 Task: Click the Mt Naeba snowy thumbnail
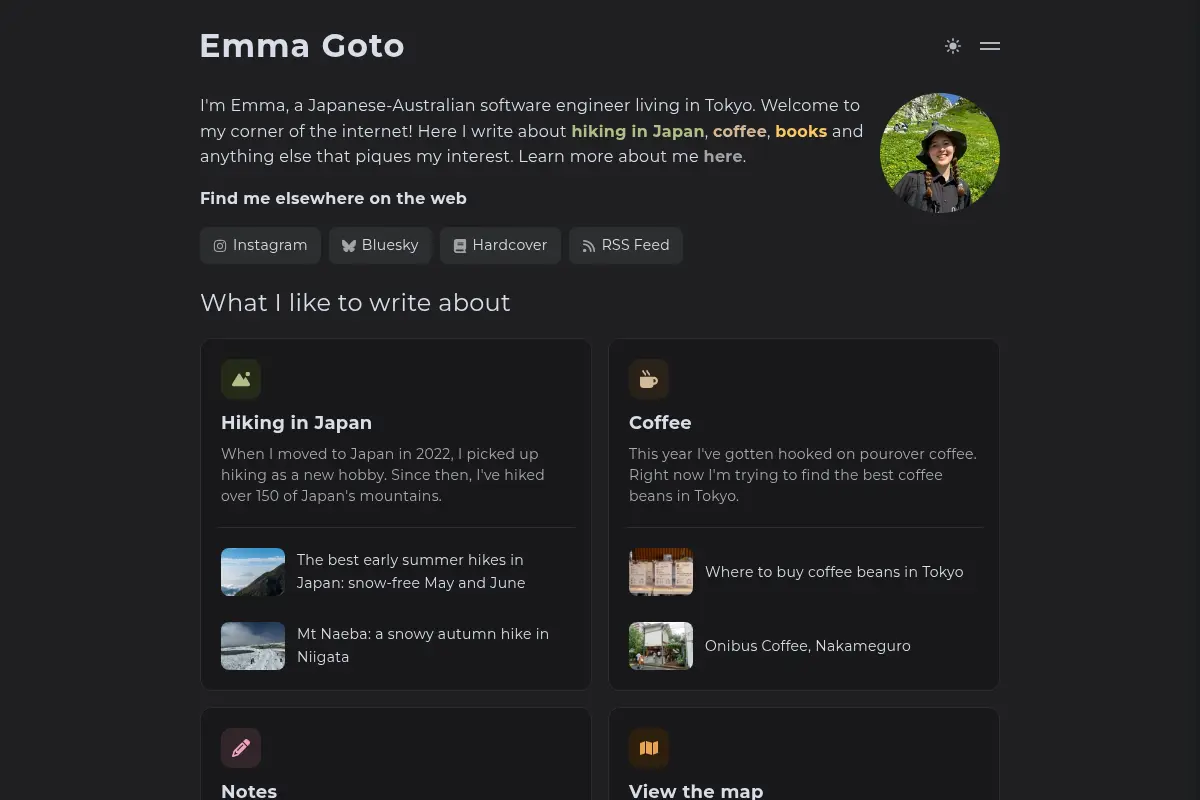tap(253, 646)
